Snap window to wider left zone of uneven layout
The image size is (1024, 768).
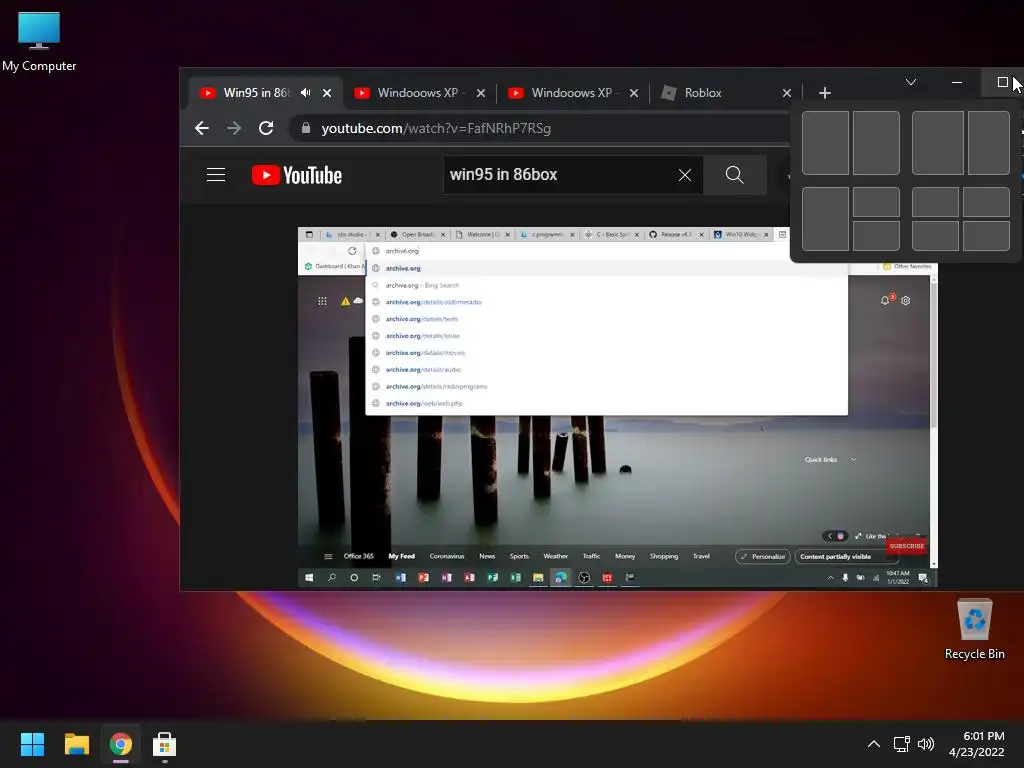coord(938,143)
